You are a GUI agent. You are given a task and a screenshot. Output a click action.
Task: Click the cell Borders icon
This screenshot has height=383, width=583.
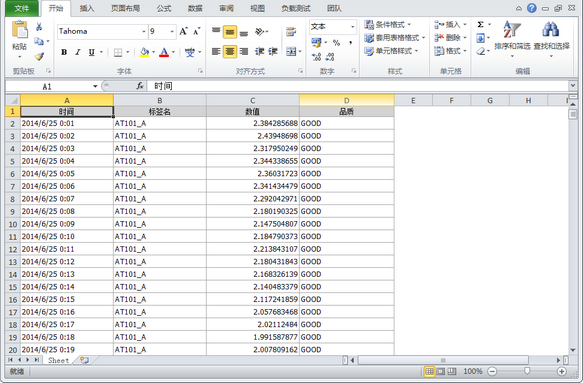click(x=118, y=52)
